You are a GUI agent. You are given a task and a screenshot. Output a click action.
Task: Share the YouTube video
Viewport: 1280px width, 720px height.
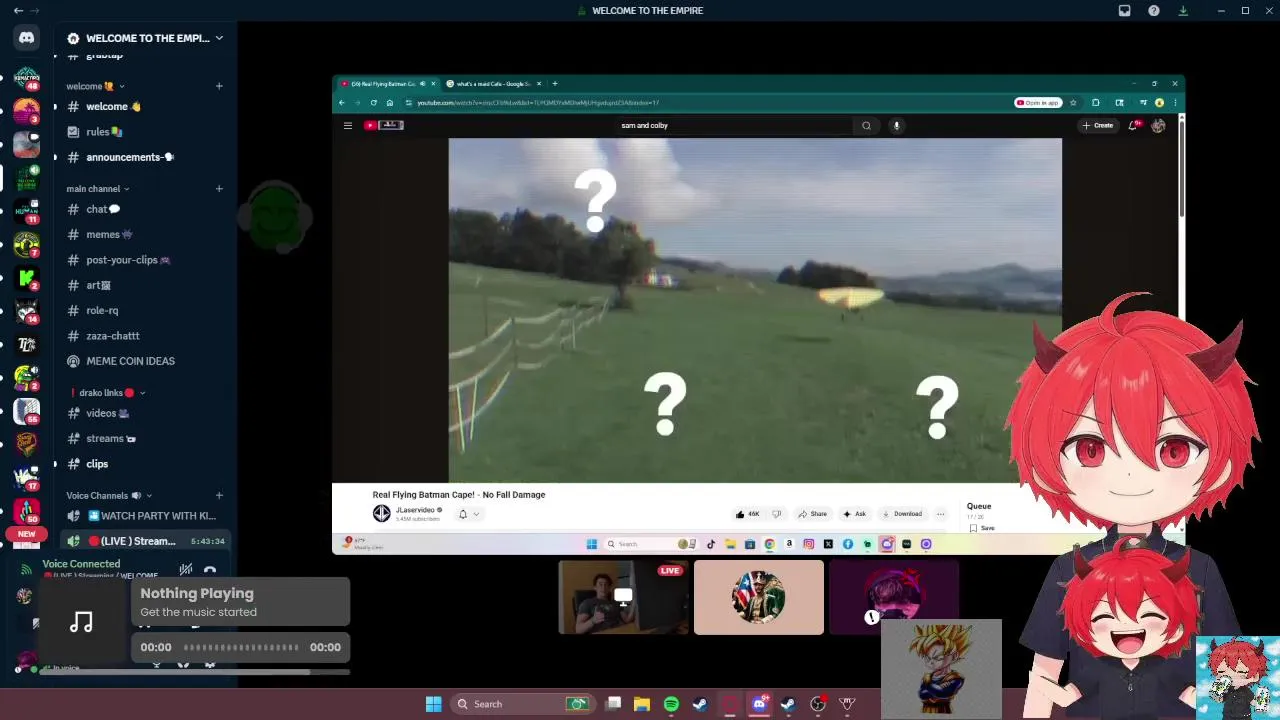(811, 514)
